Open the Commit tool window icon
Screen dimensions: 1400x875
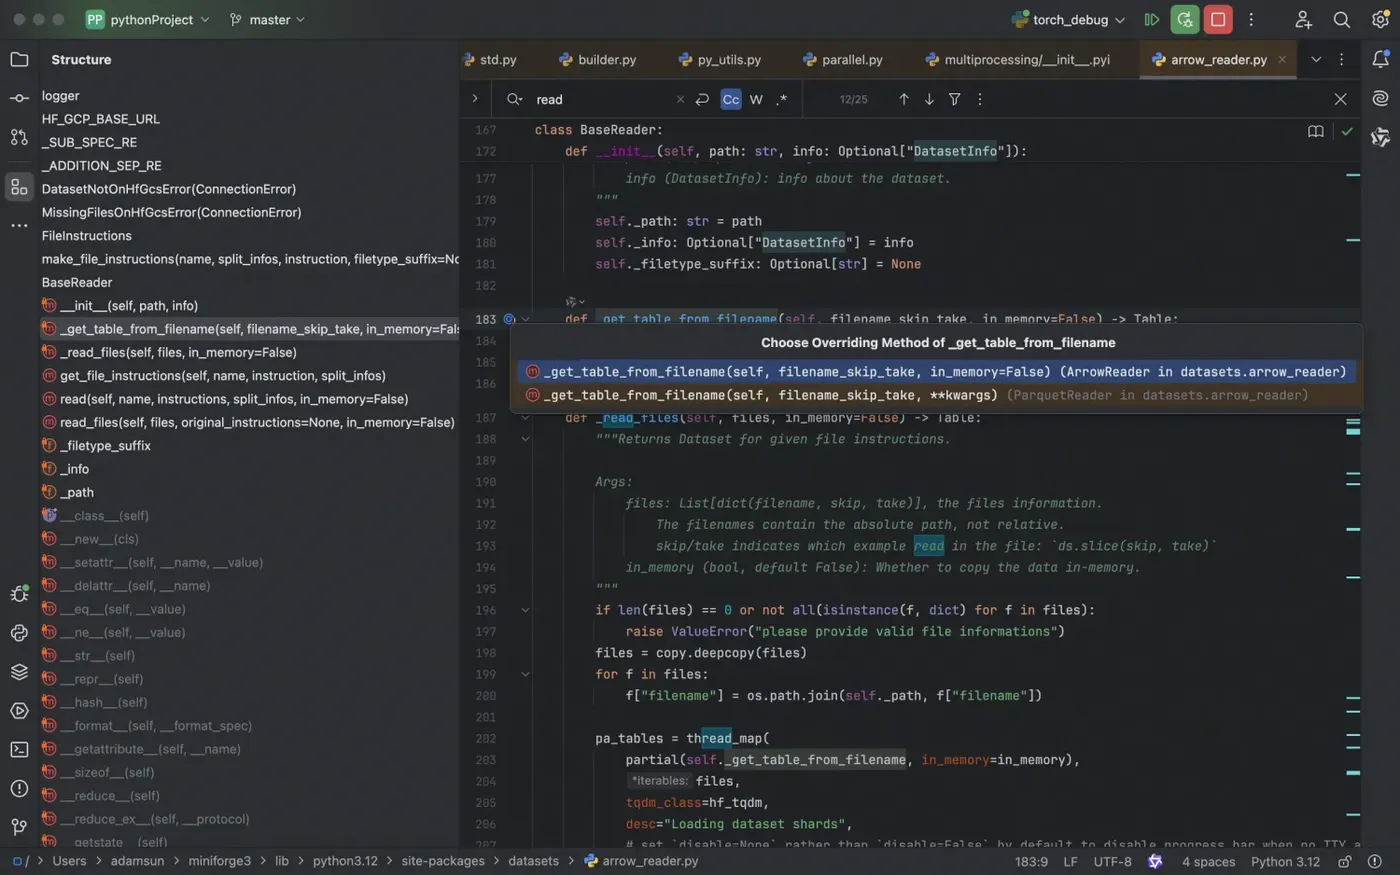(19, 98)
